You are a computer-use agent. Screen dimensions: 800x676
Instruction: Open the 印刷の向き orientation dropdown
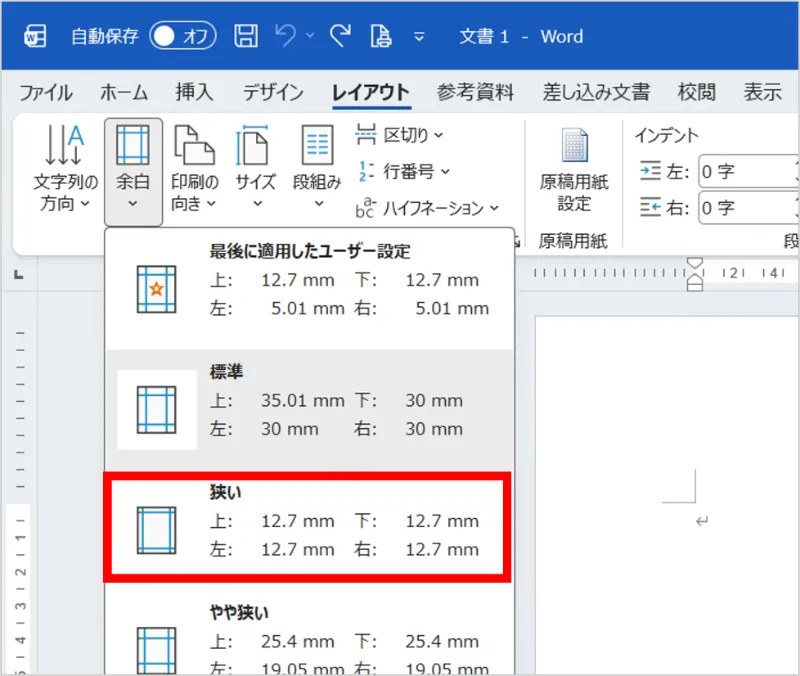pyautogui.click(x=195, y=169)
